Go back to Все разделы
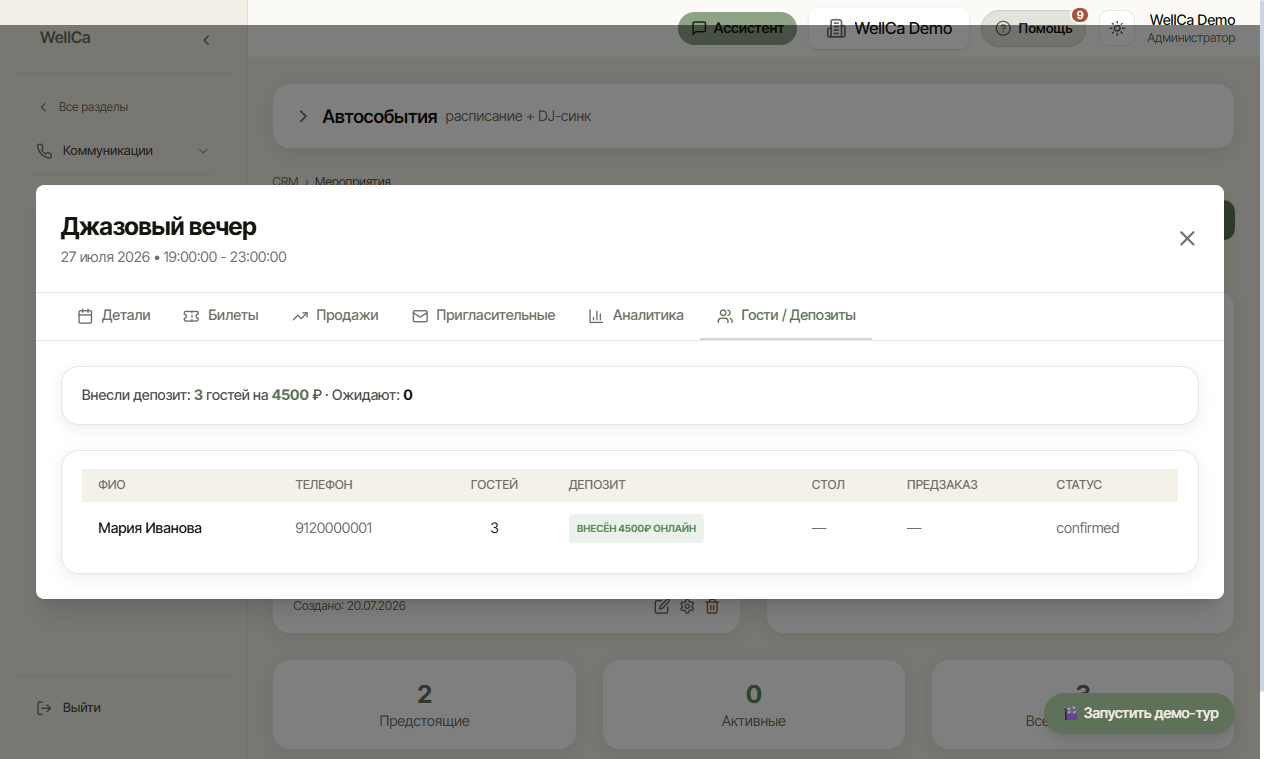This screenshot has width=1264, height=759. tap(84, 107)
